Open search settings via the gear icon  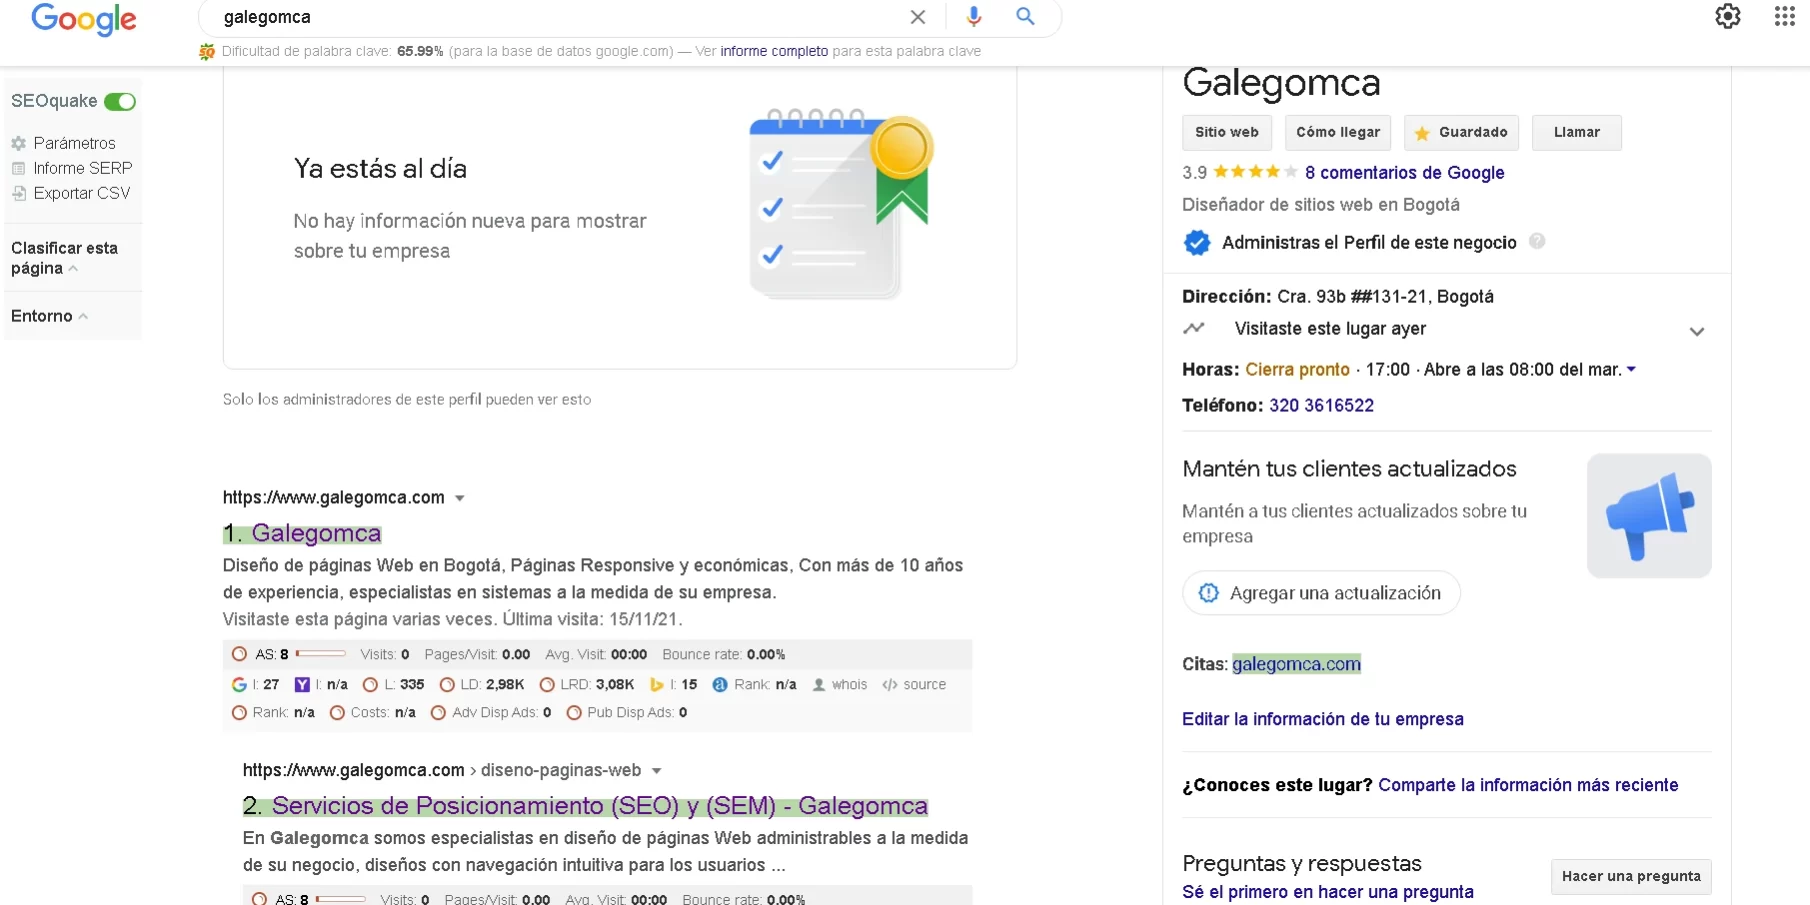pos(1729,17)
